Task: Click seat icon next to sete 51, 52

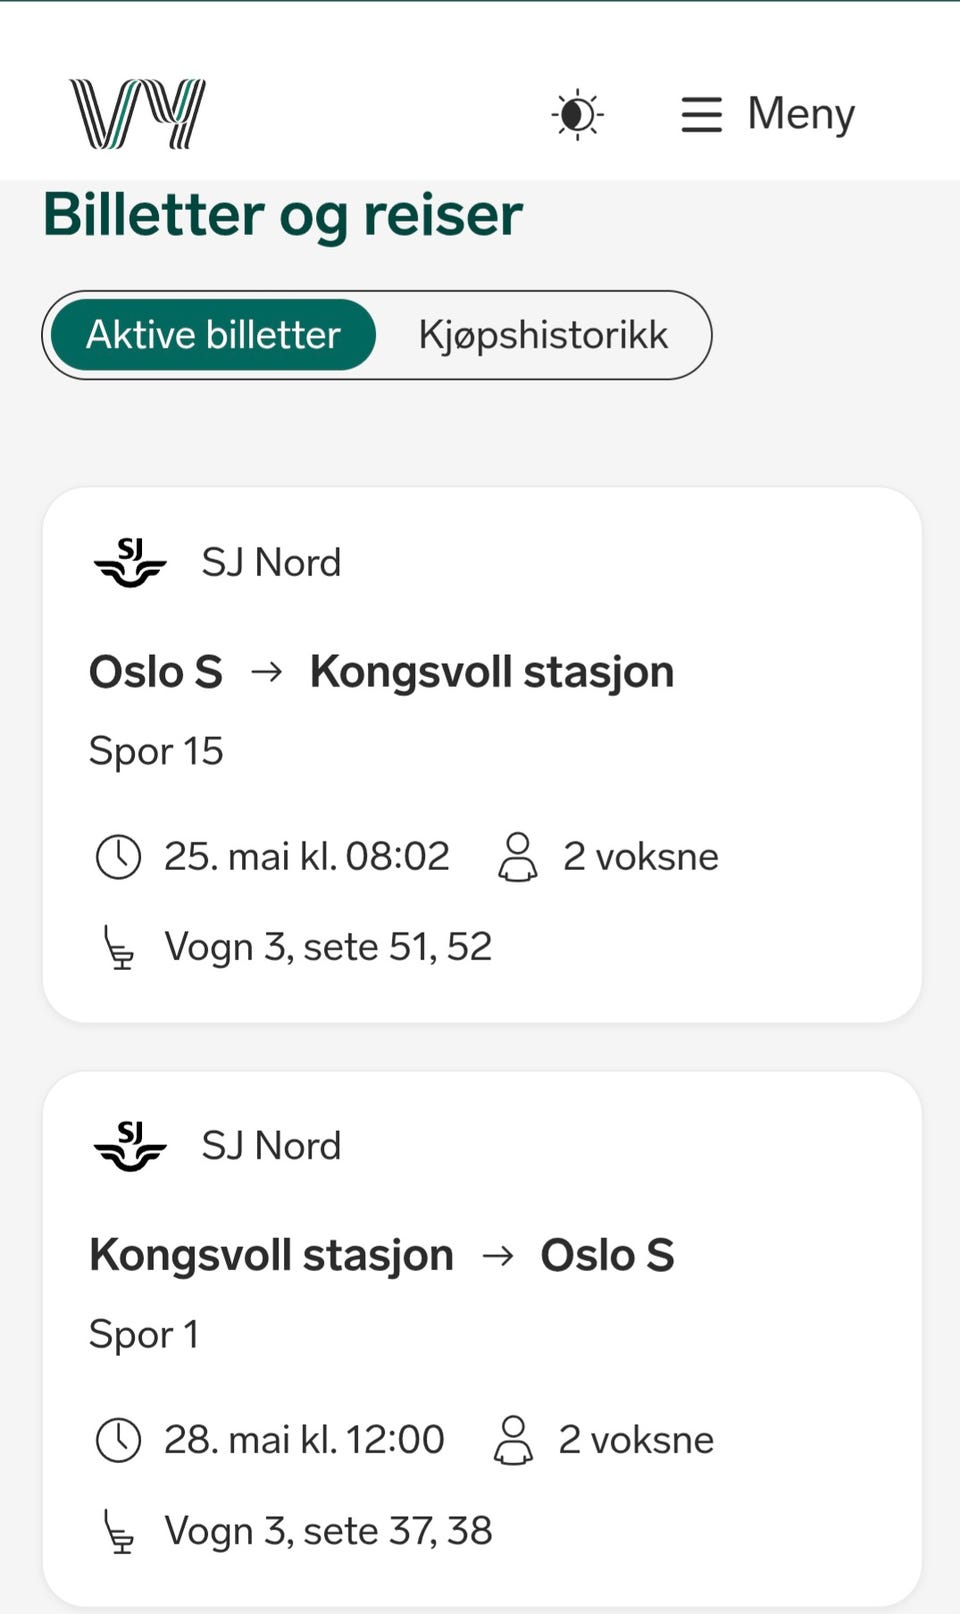Action: (x=119, y=948)
